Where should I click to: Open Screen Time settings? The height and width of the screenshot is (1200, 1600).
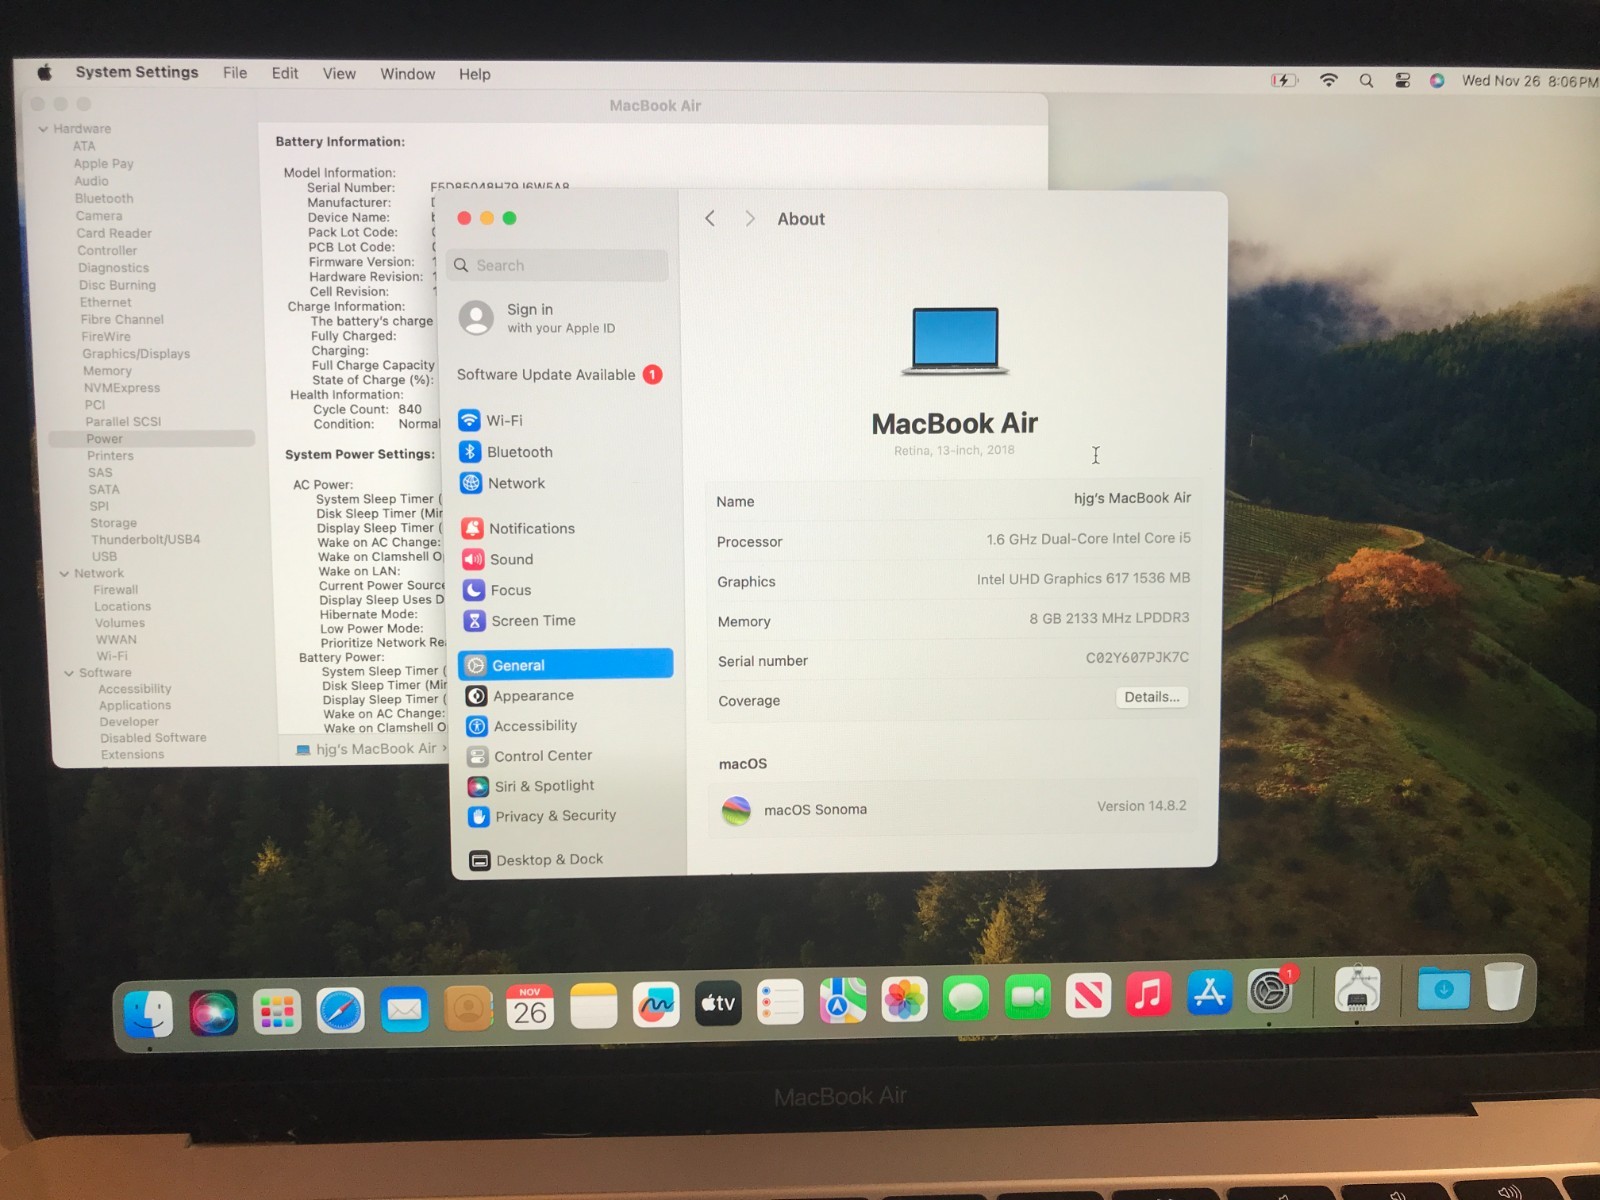pyautogui.click(x=532, y=620)
